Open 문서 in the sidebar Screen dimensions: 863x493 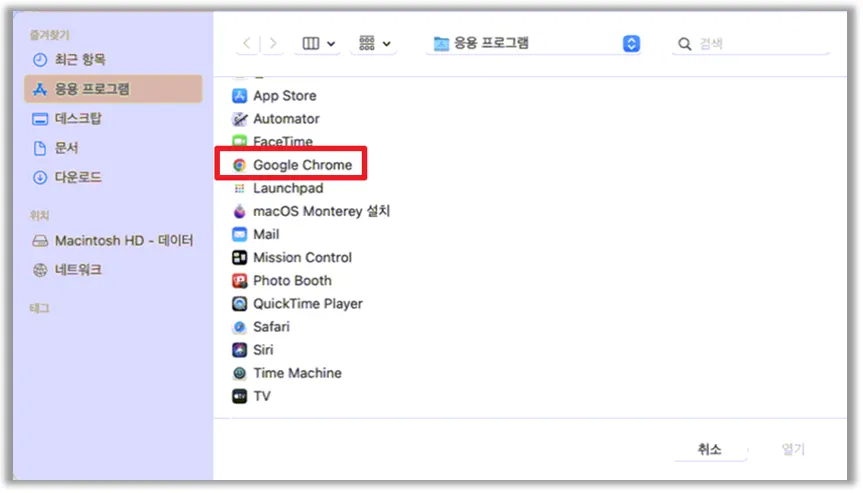click(x=113, y=148)
